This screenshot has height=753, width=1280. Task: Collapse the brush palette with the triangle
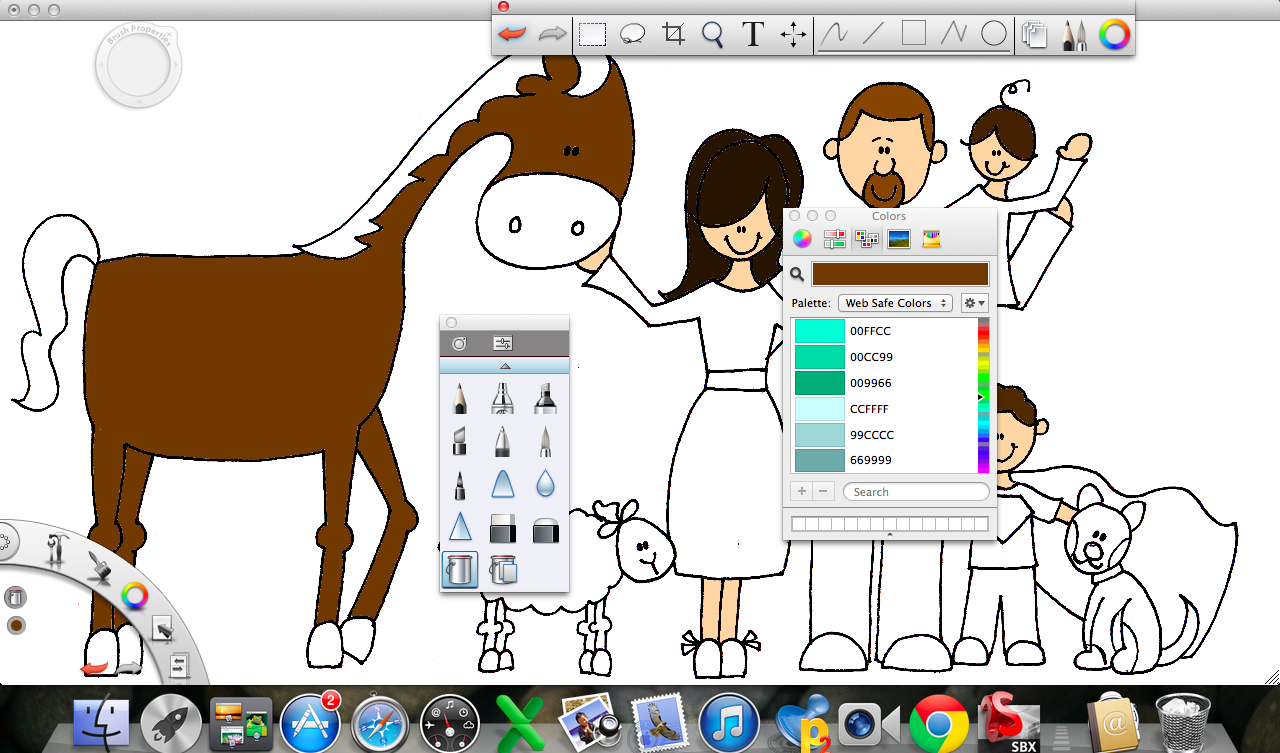(505, 366)
